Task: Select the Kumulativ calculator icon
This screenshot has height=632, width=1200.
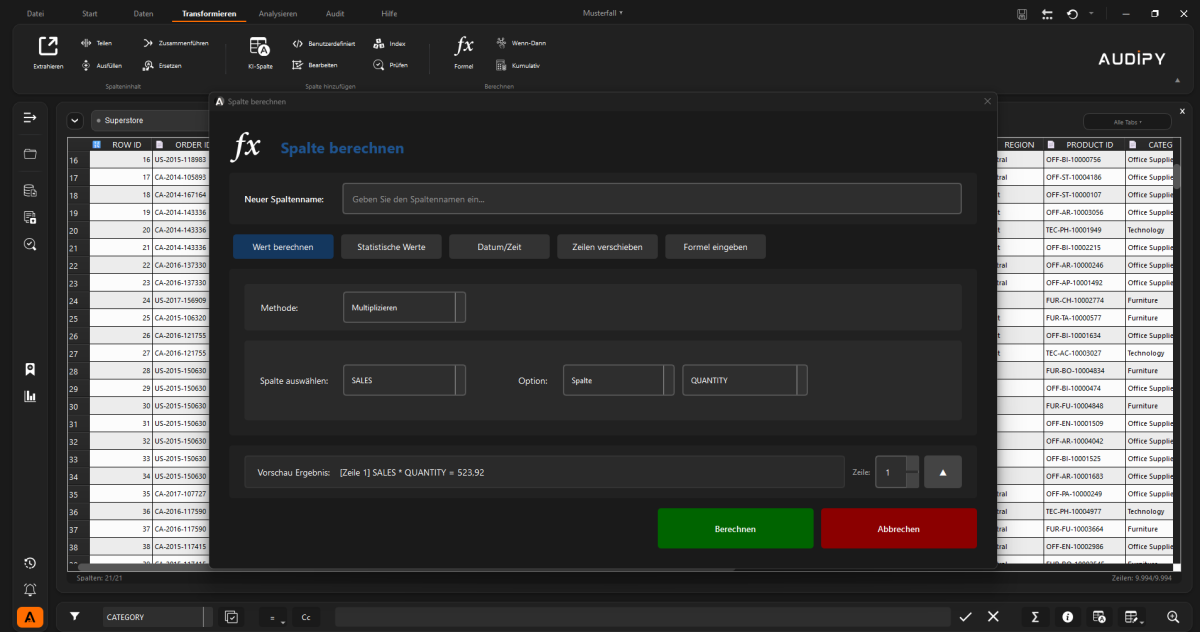Action: pyautogui.click(x=502, y=65)
